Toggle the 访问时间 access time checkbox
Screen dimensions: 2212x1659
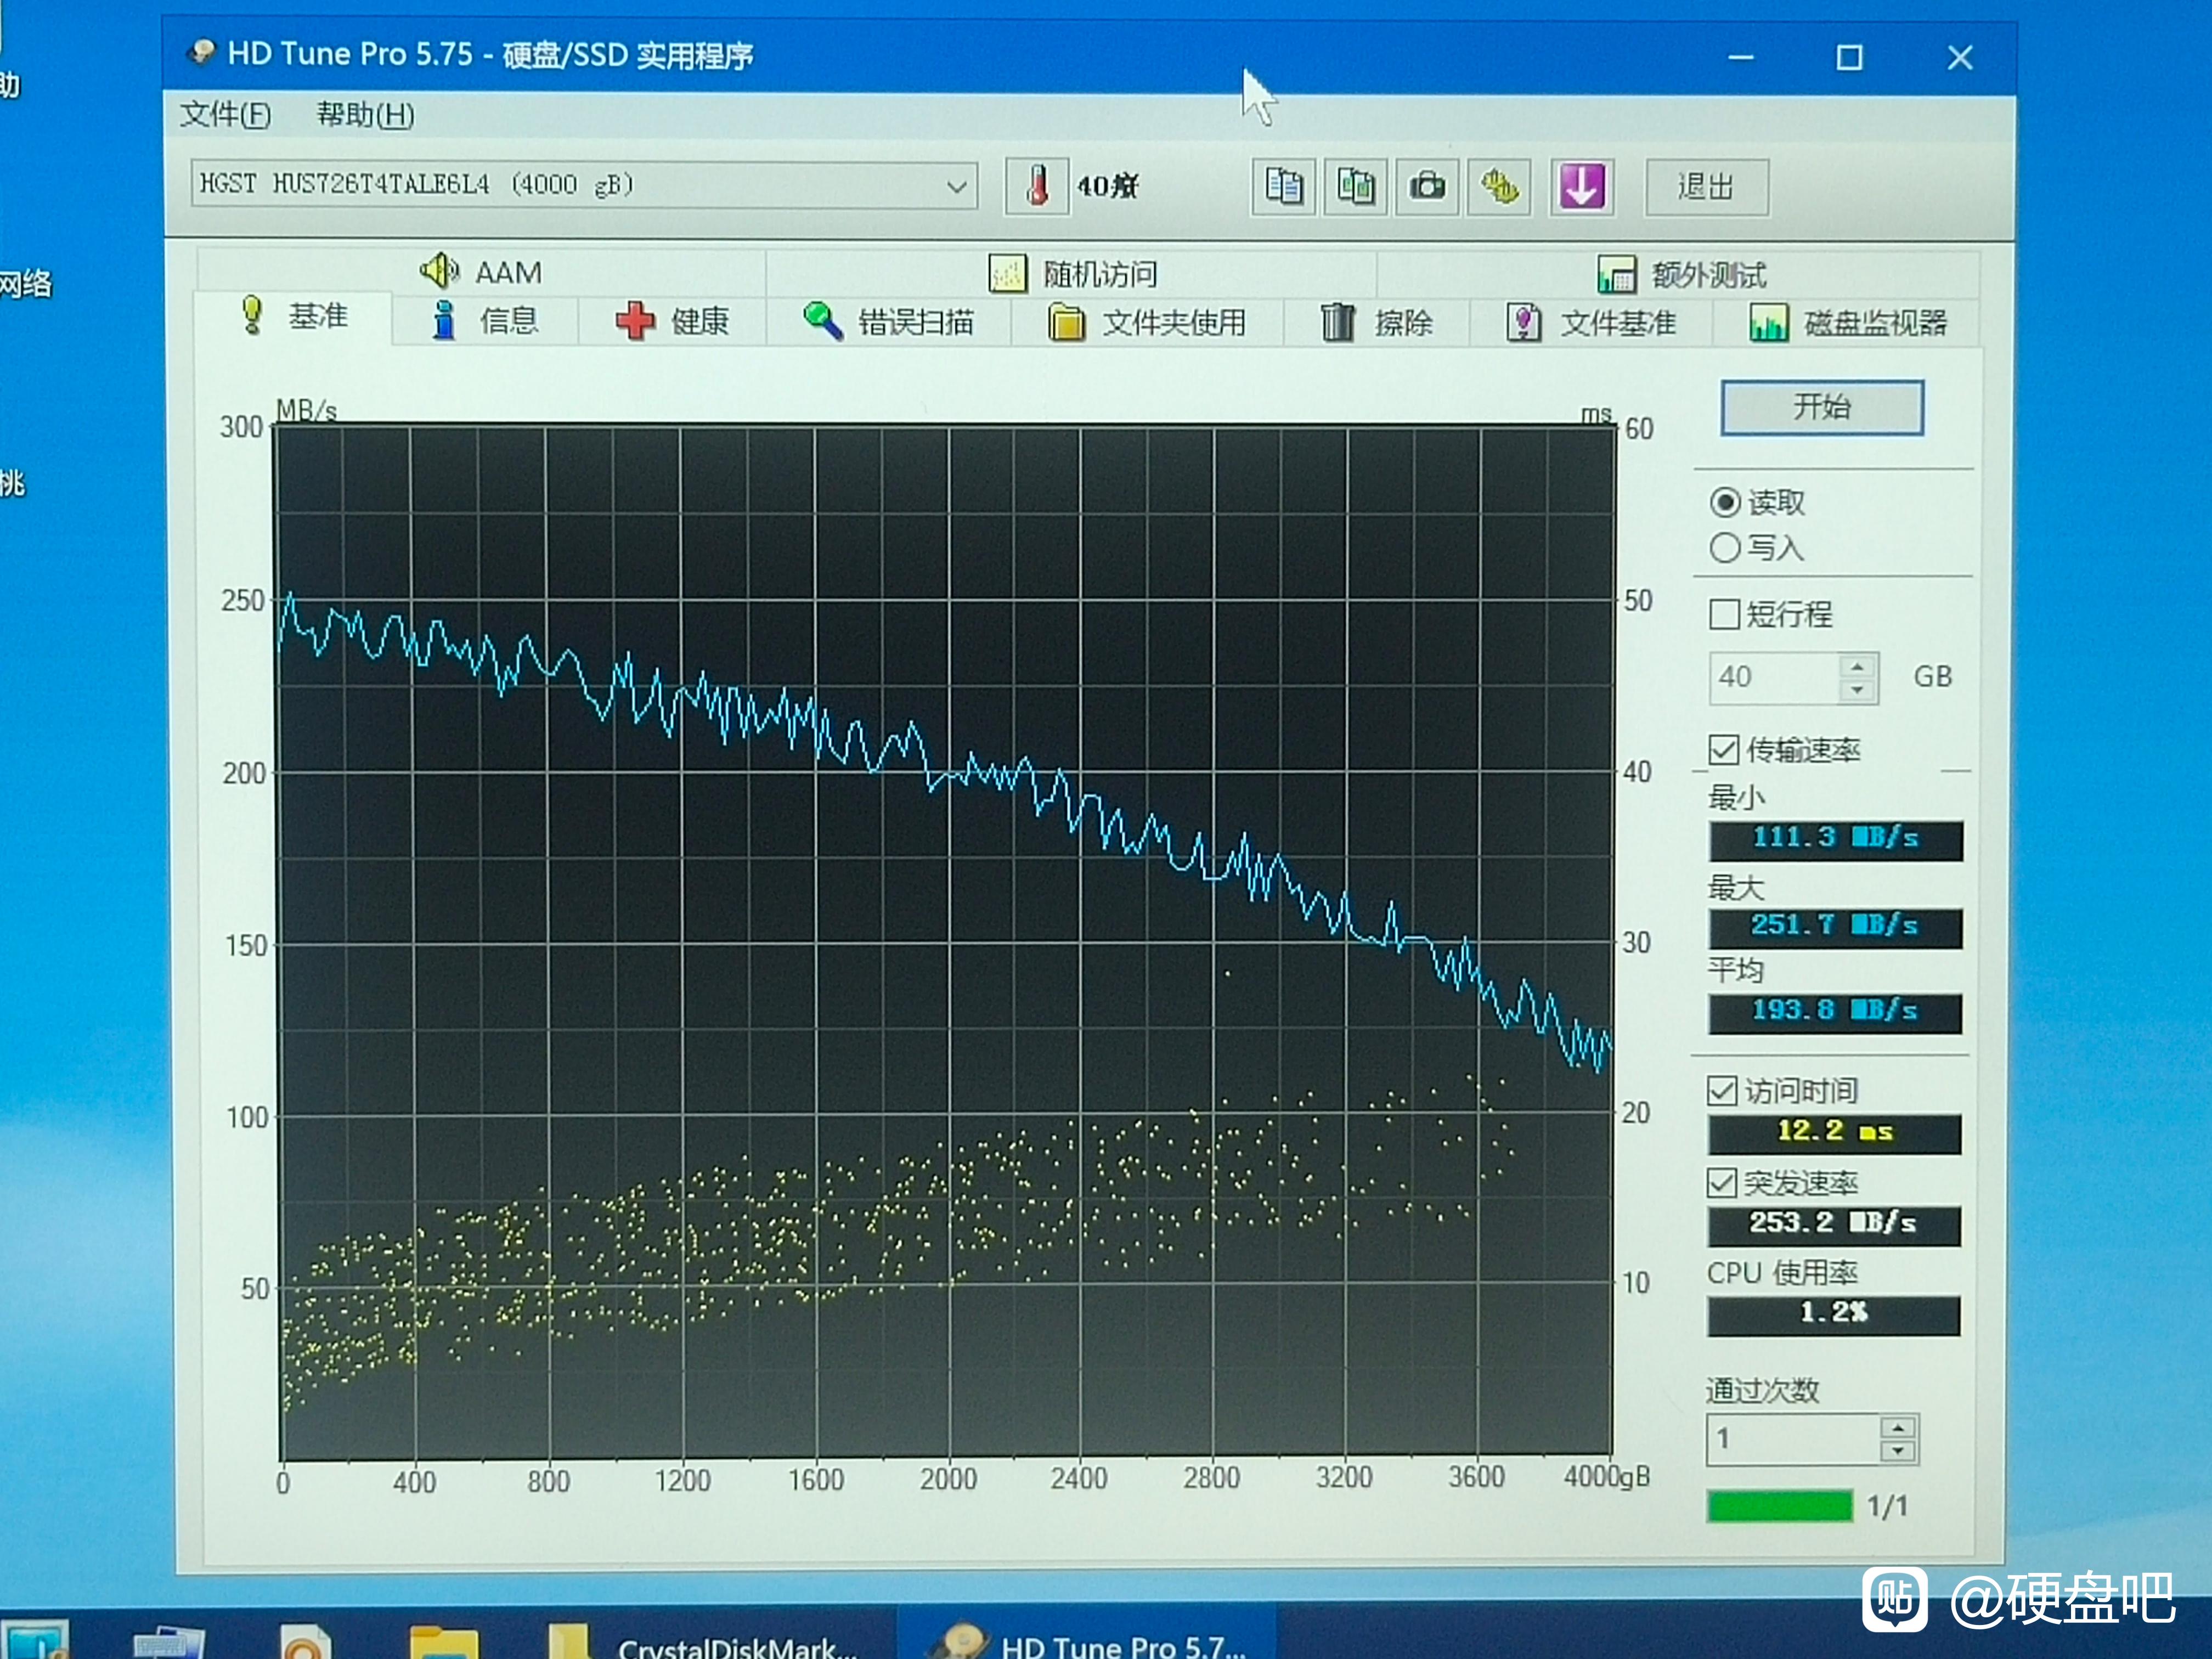[x=1722, y=1090]
